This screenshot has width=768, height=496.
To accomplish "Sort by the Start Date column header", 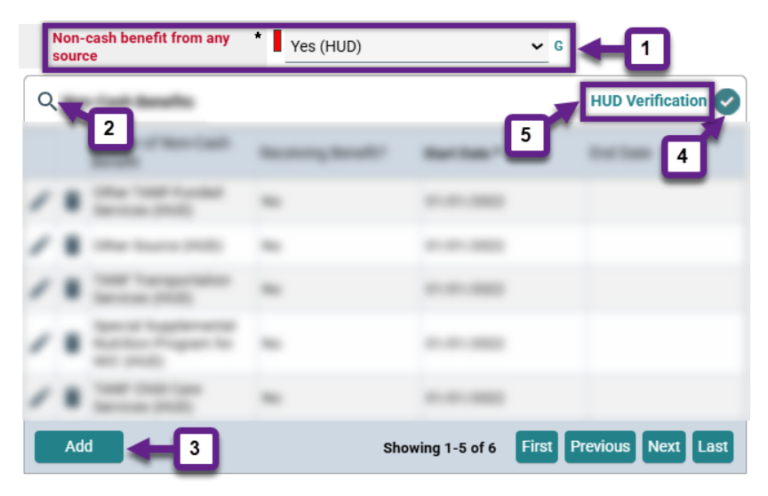I will [460, 153].
